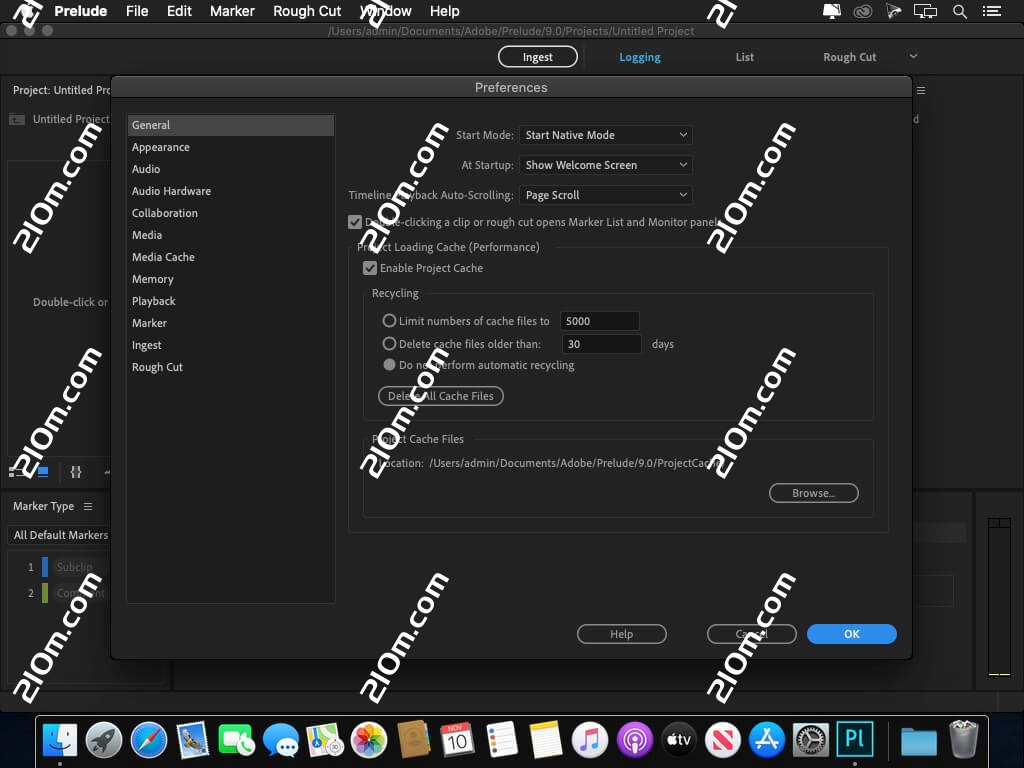This screenshot has height=768, width=1024.
Task: Click the cache file limit field 5000
Action: point(600,321)
